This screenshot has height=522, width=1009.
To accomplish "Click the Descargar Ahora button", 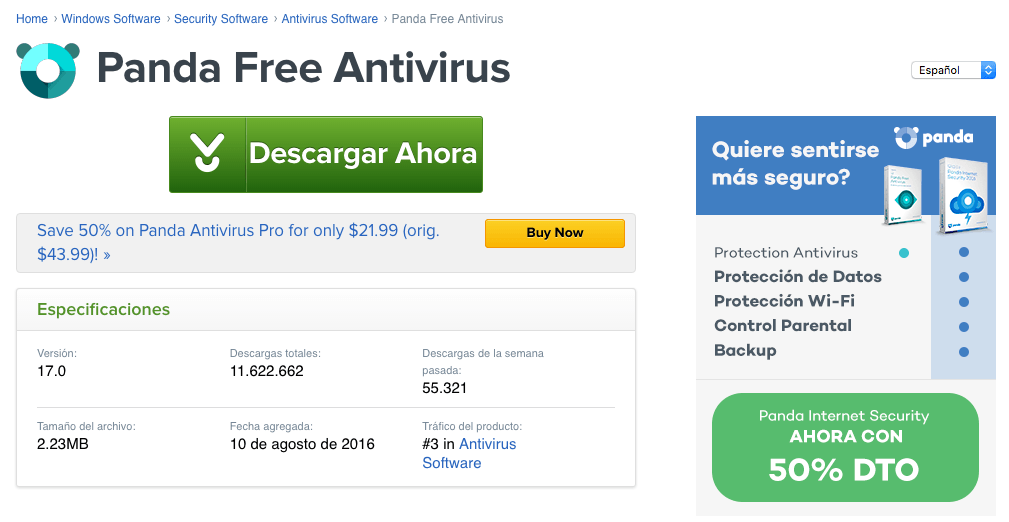I will (x=326, y=154).
